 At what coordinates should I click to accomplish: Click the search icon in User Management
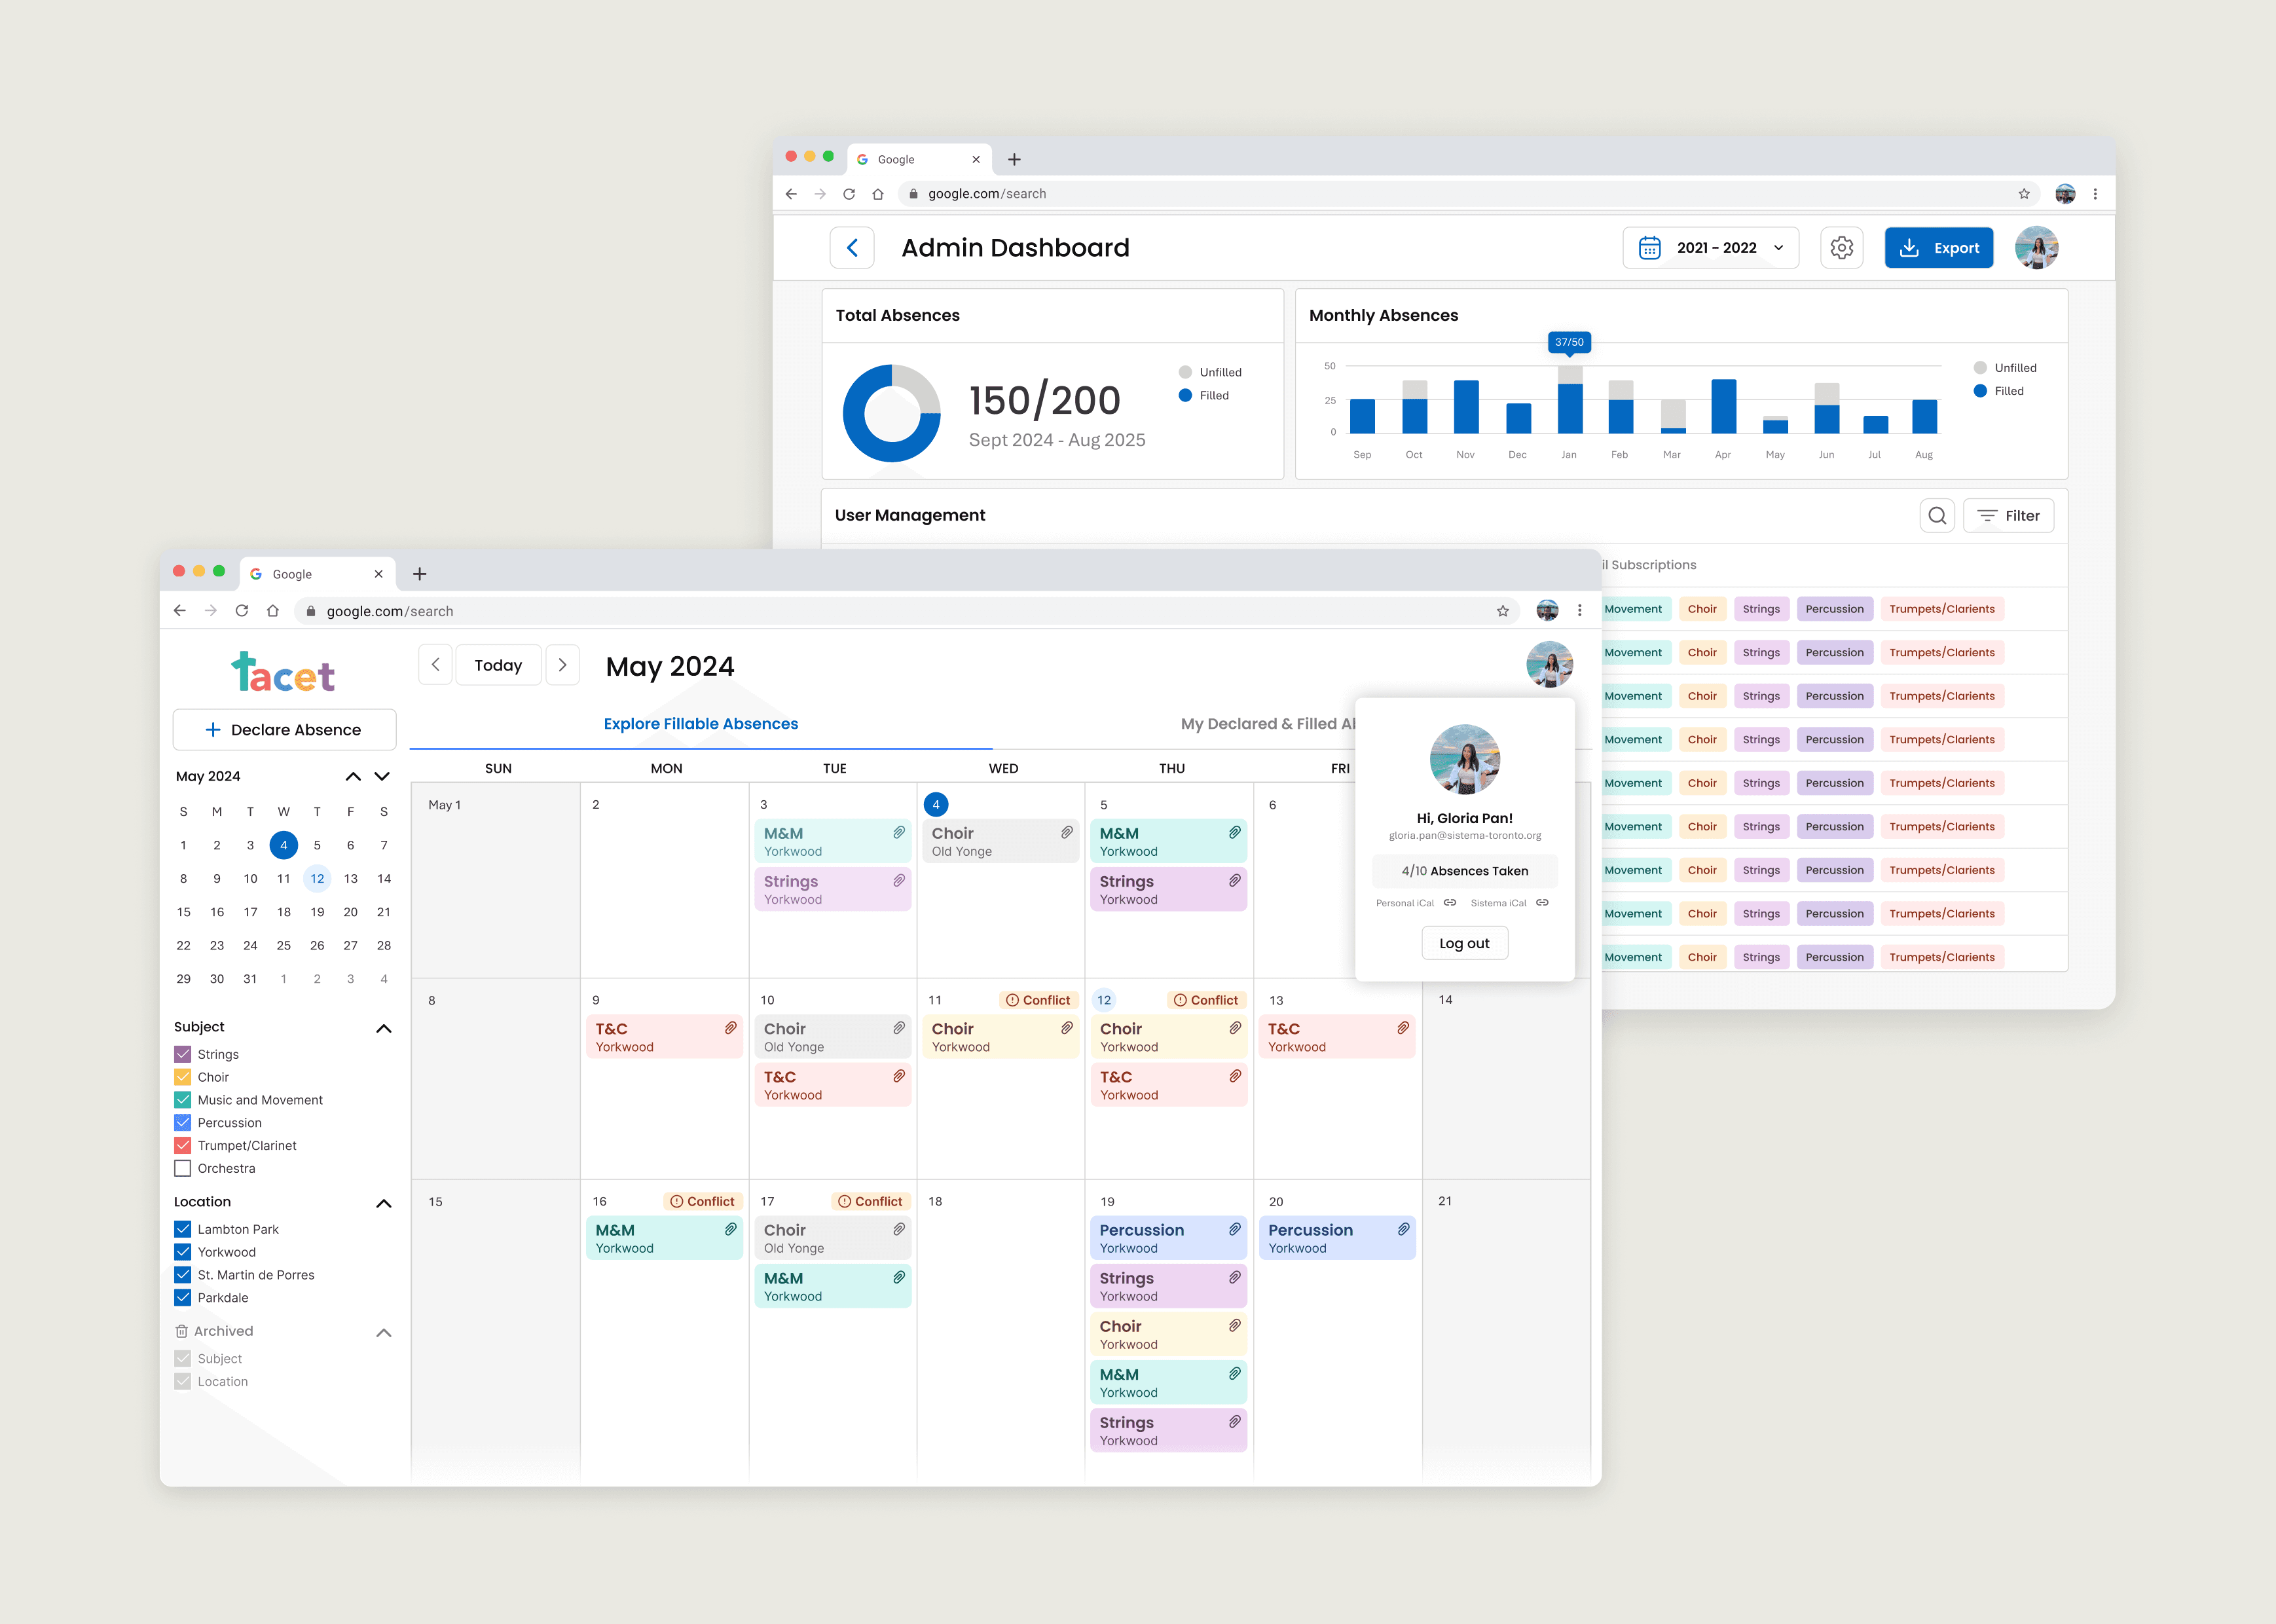[1937, 516]
